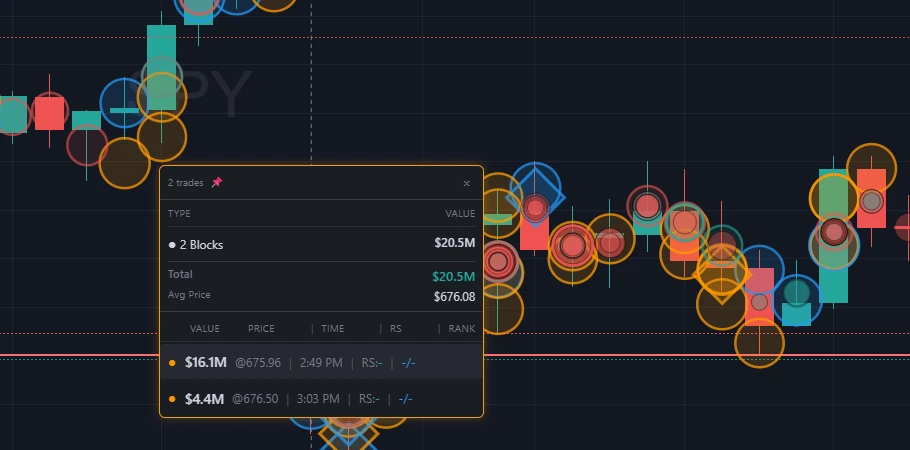Click the Avg Price label

[x=189, y=295]
